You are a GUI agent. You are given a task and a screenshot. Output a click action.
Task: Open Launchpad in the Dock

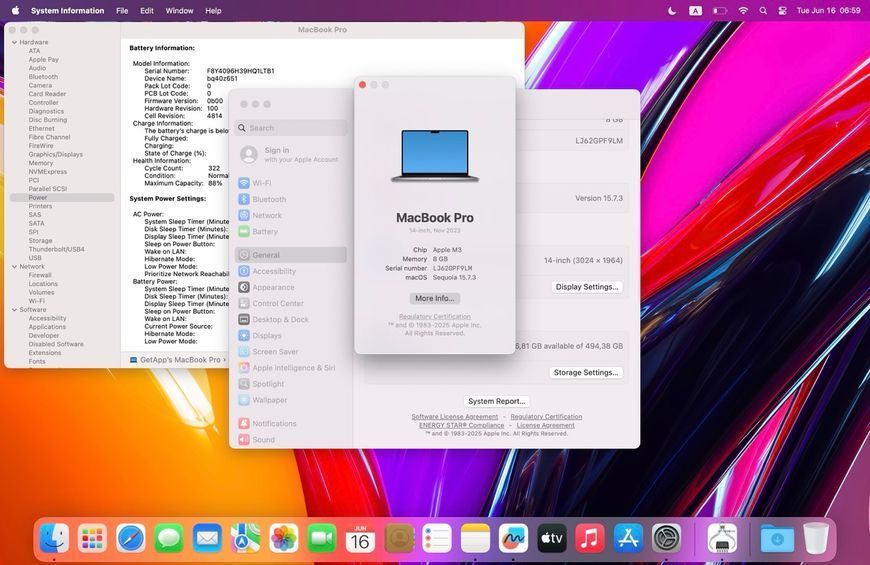point(92,538)
